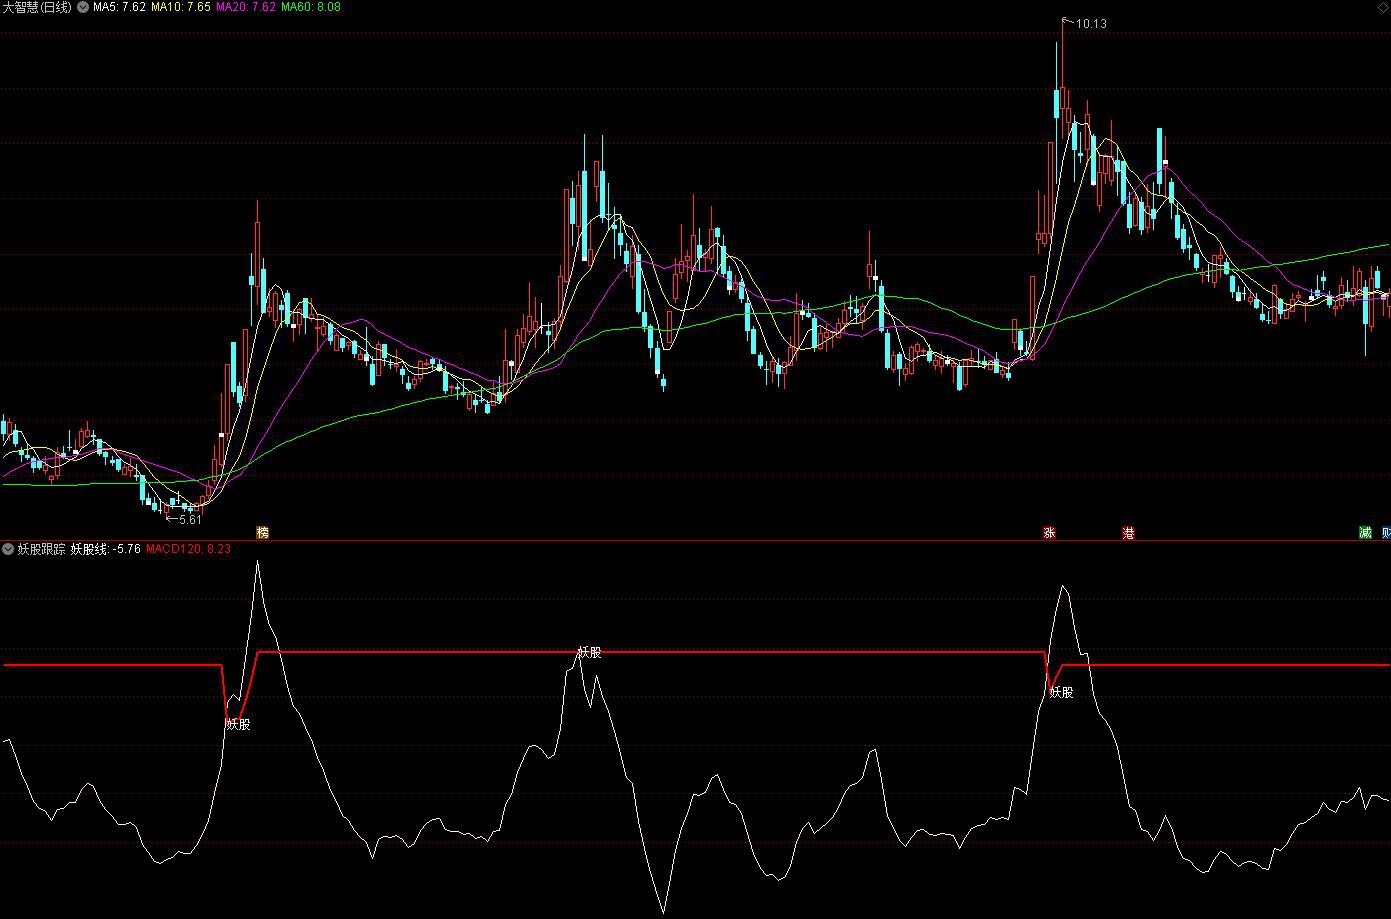Click the 大智慧(日线) chart title

click(37, 7)
